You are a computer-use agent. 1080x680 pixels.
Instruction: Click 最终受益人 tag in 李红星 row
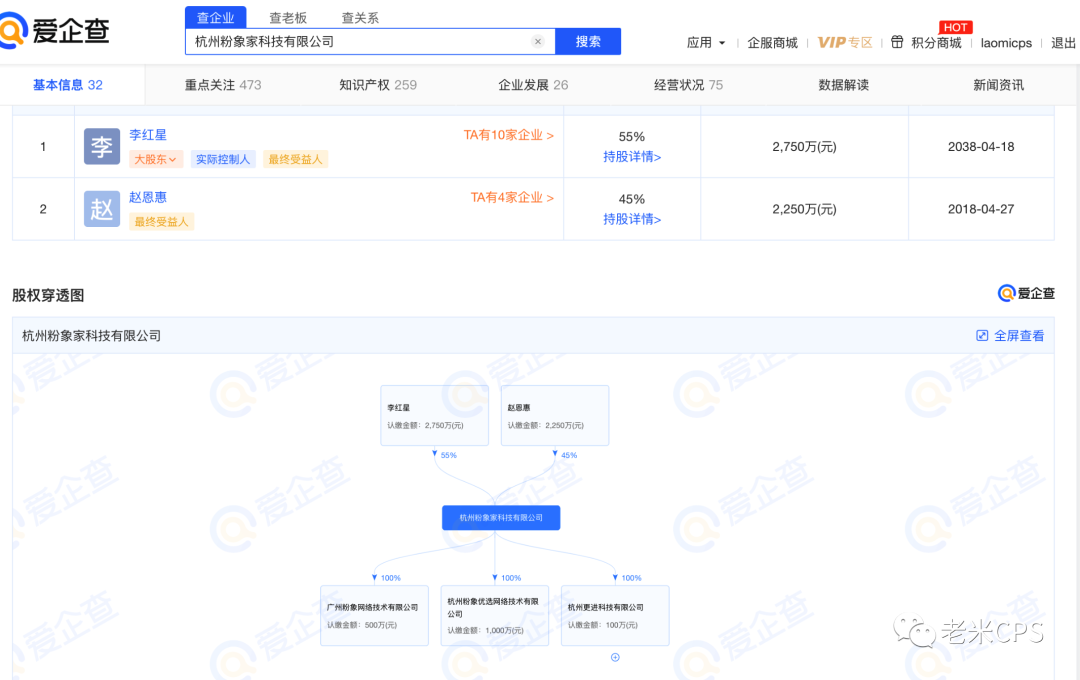295,159
